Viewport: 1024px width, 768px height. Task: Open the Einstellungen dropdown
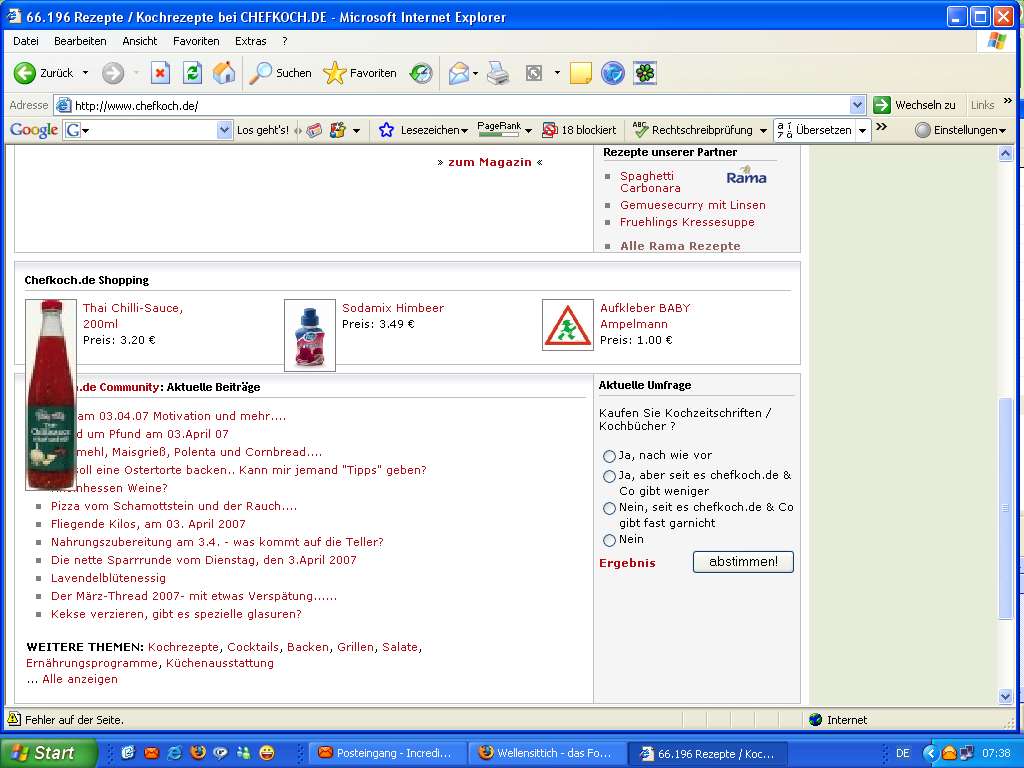click(x=960, y=130)
